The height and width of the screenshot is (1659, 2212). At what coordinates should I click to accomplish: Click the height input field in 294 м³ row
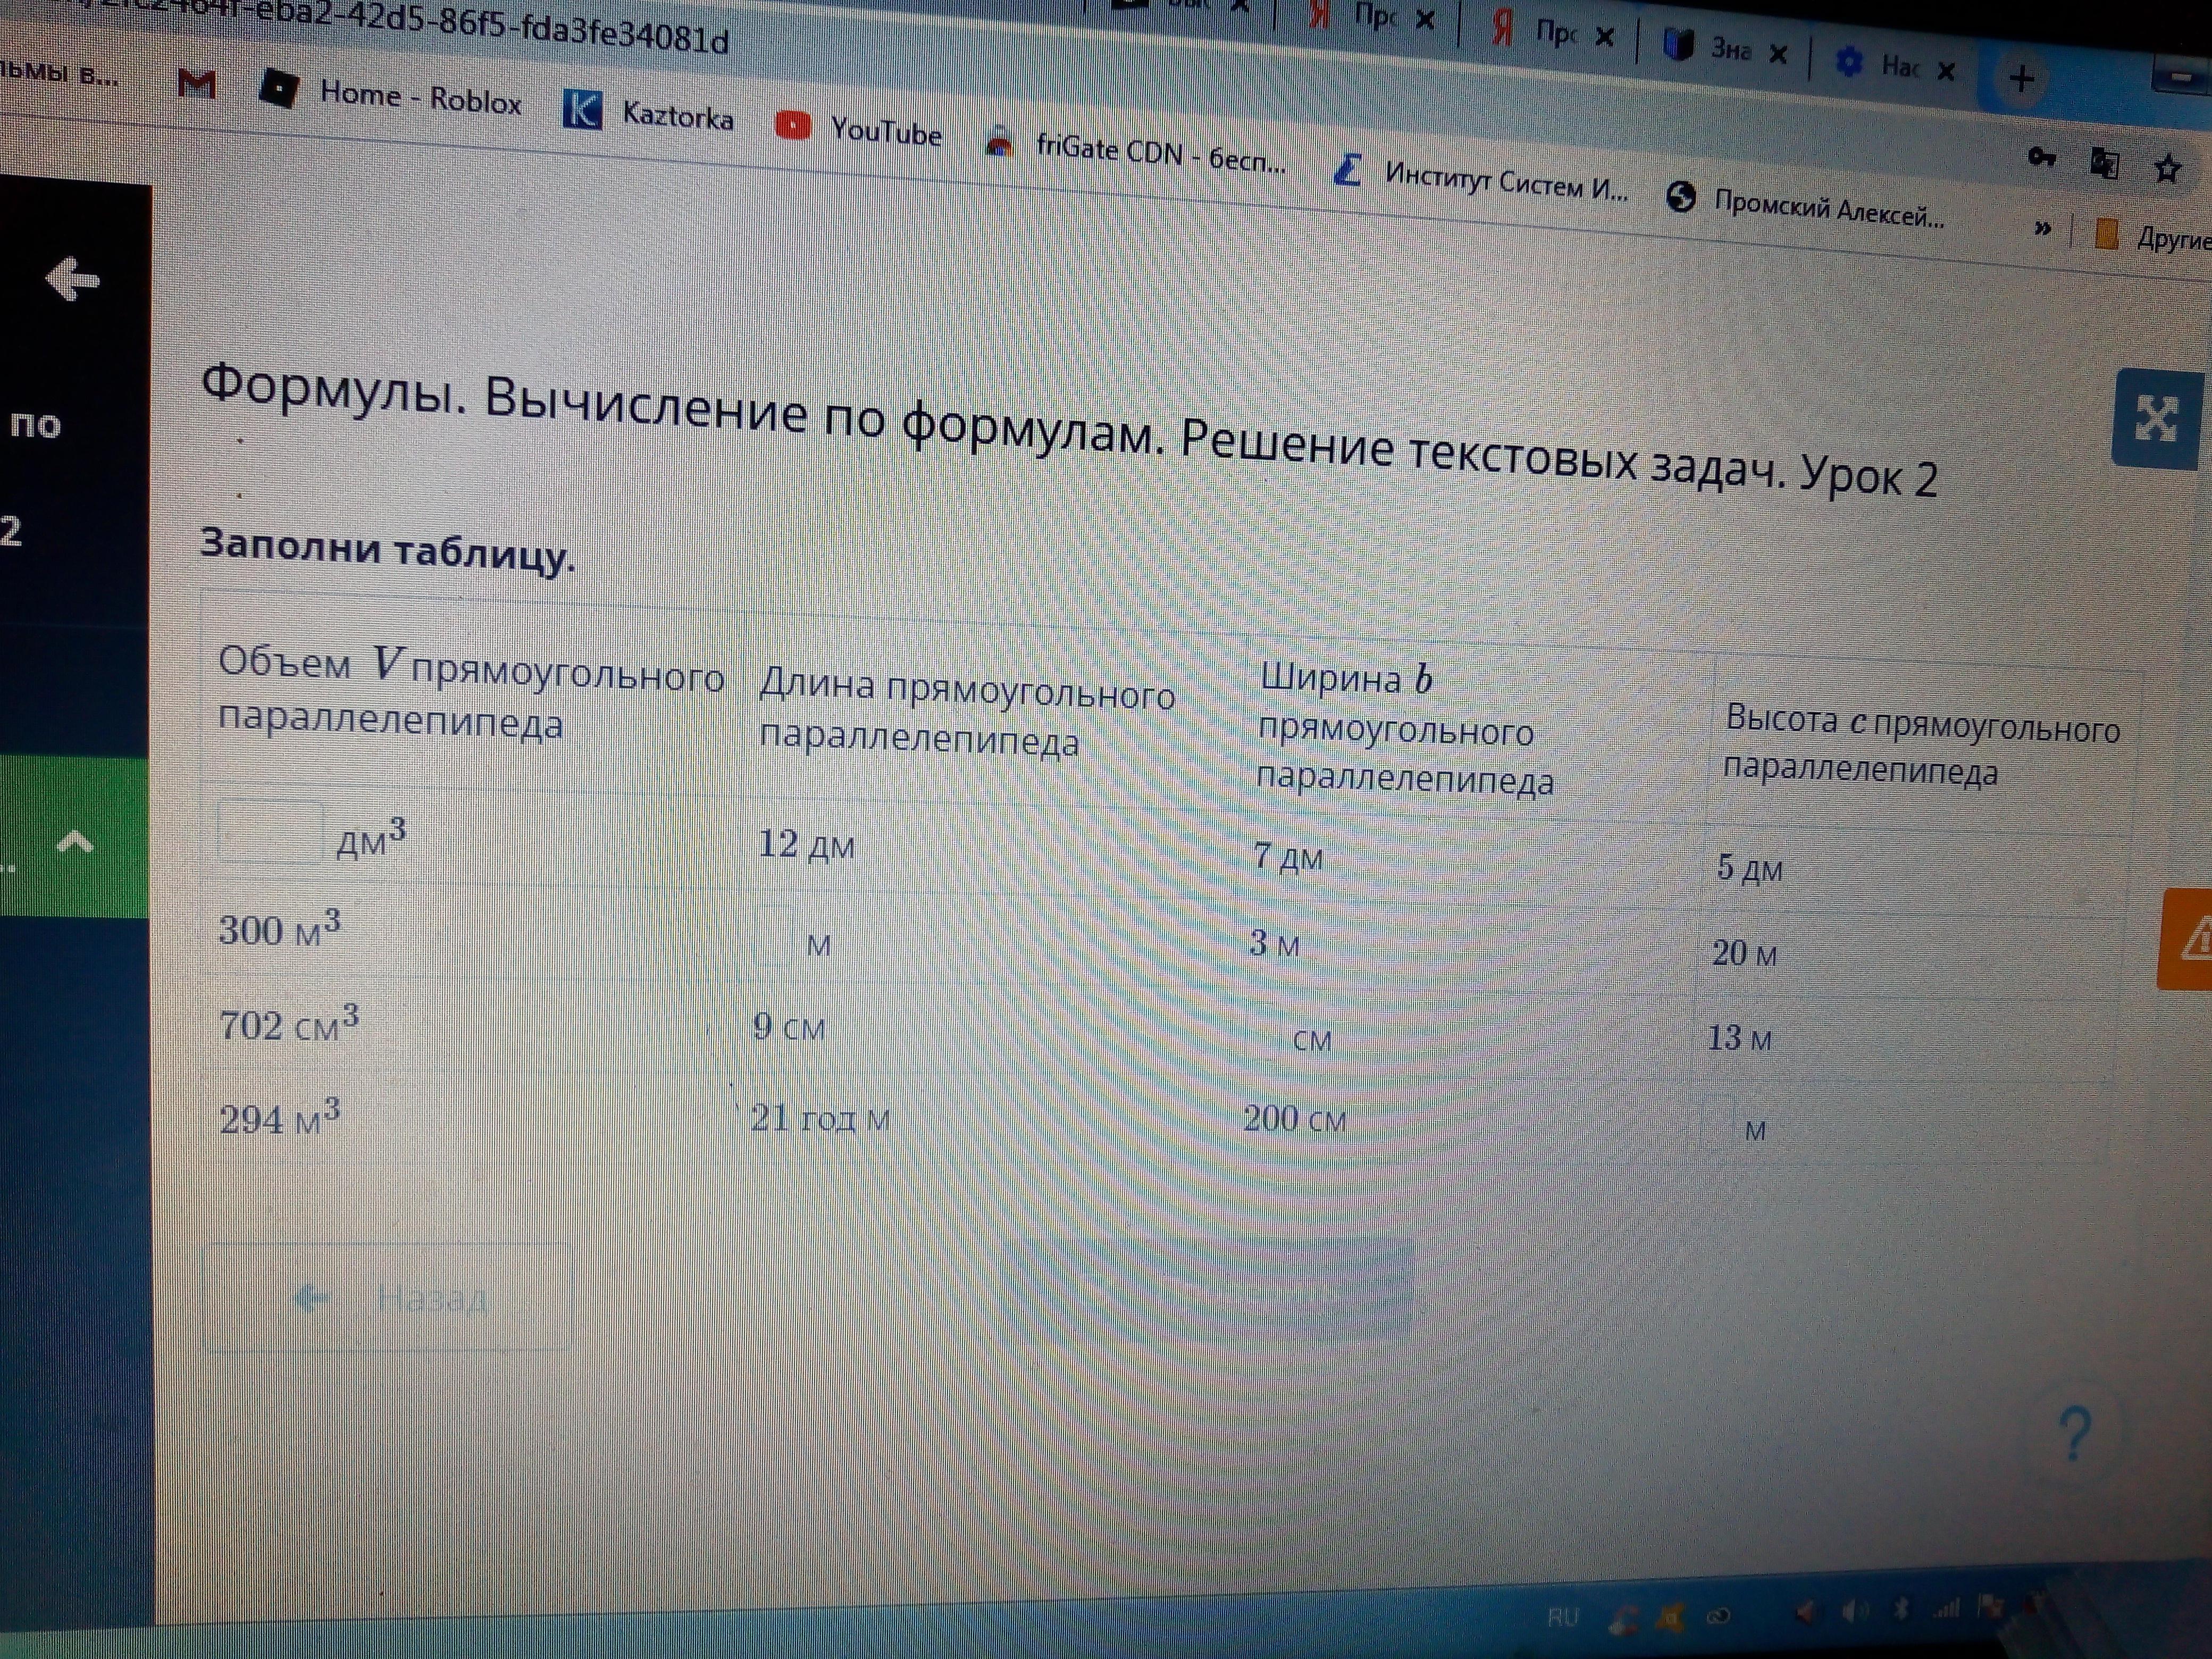tap(1717, 1122)
